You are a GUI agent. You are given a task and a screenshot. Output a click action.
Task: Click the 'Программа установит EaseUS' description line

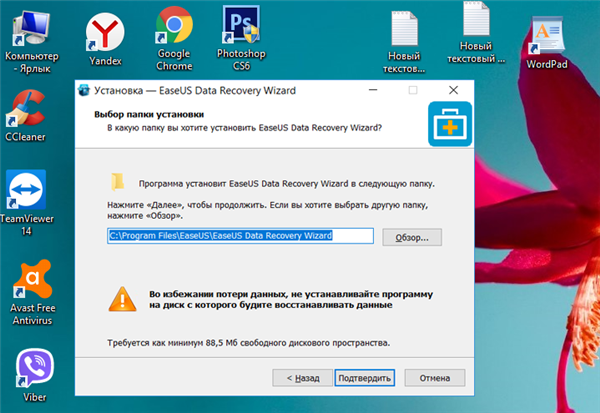click(x=287, y=184)
